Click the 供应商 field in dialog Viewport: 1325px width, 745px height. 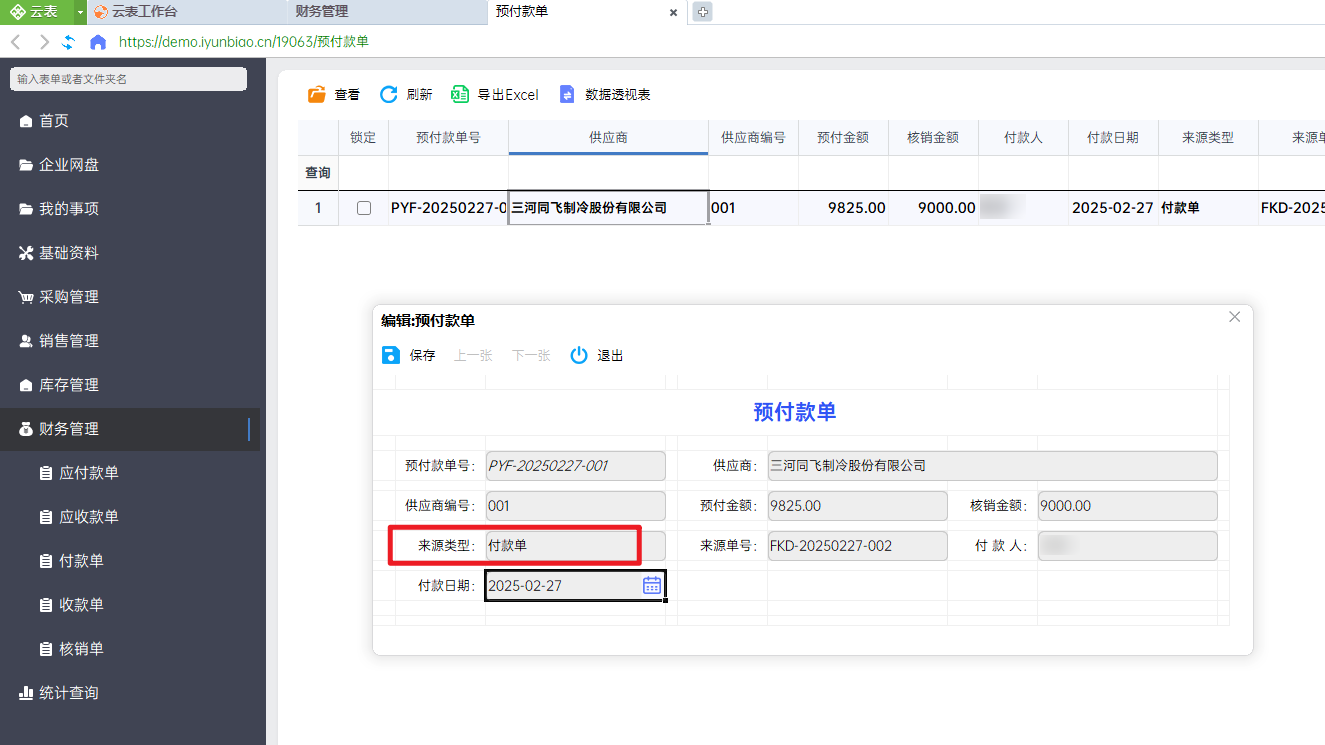(992, 466)
